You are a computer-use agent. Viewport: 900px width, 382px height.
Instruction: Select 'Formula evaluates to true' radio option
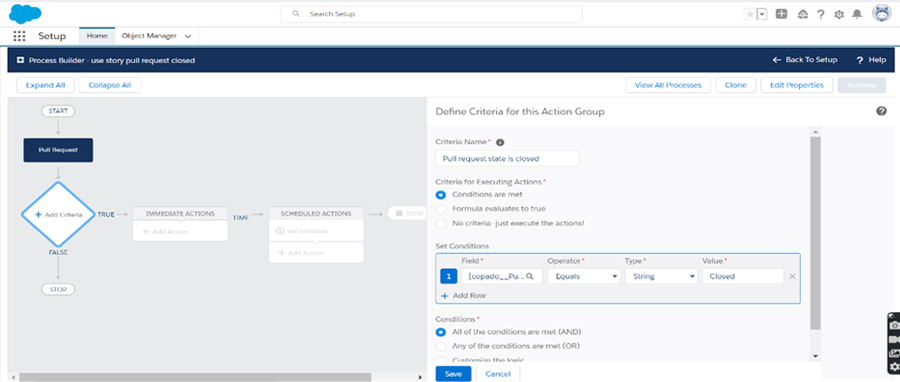441,209
